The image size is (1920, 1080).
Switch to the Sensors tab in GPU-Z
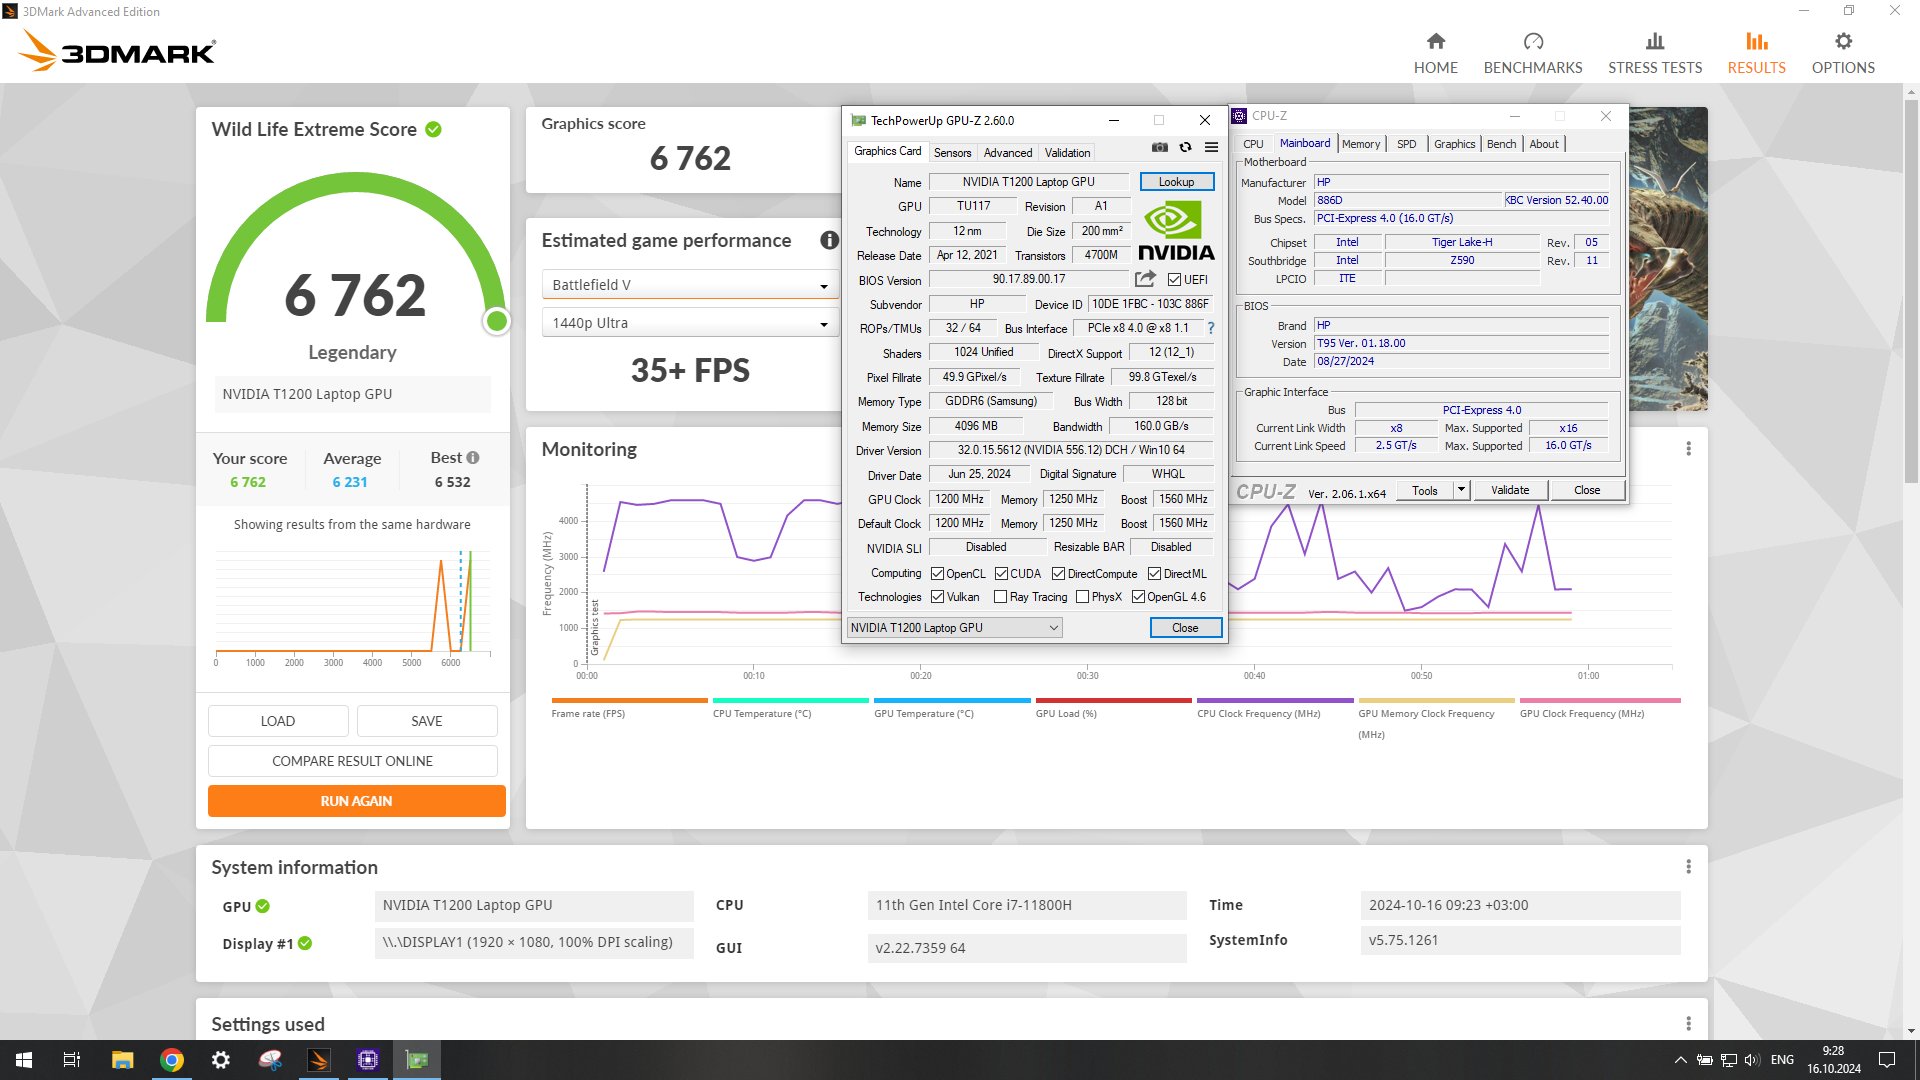[x=952, y=153]
